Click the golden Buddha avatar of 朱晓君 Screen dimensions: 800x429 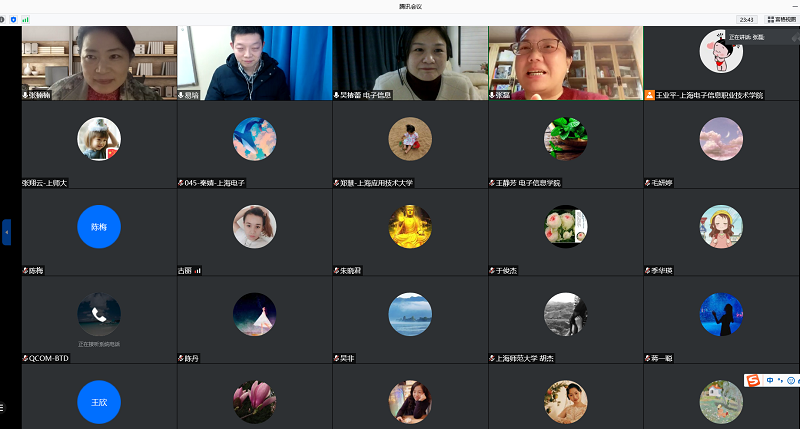410,227
